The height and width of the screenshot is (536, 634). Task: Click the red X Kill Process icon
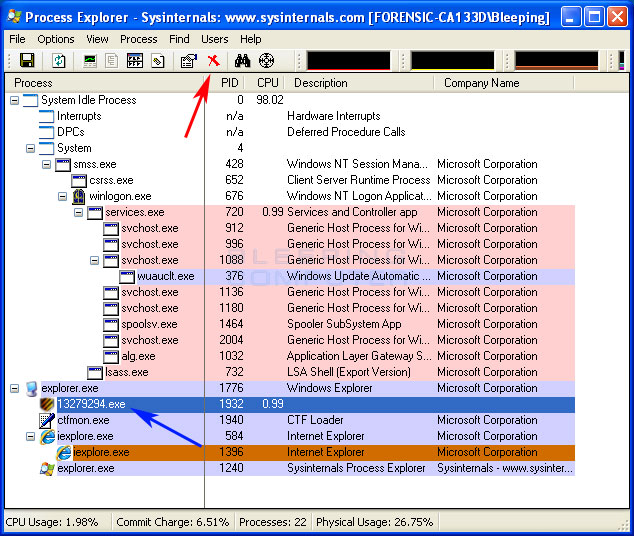(x=213, y=61)
